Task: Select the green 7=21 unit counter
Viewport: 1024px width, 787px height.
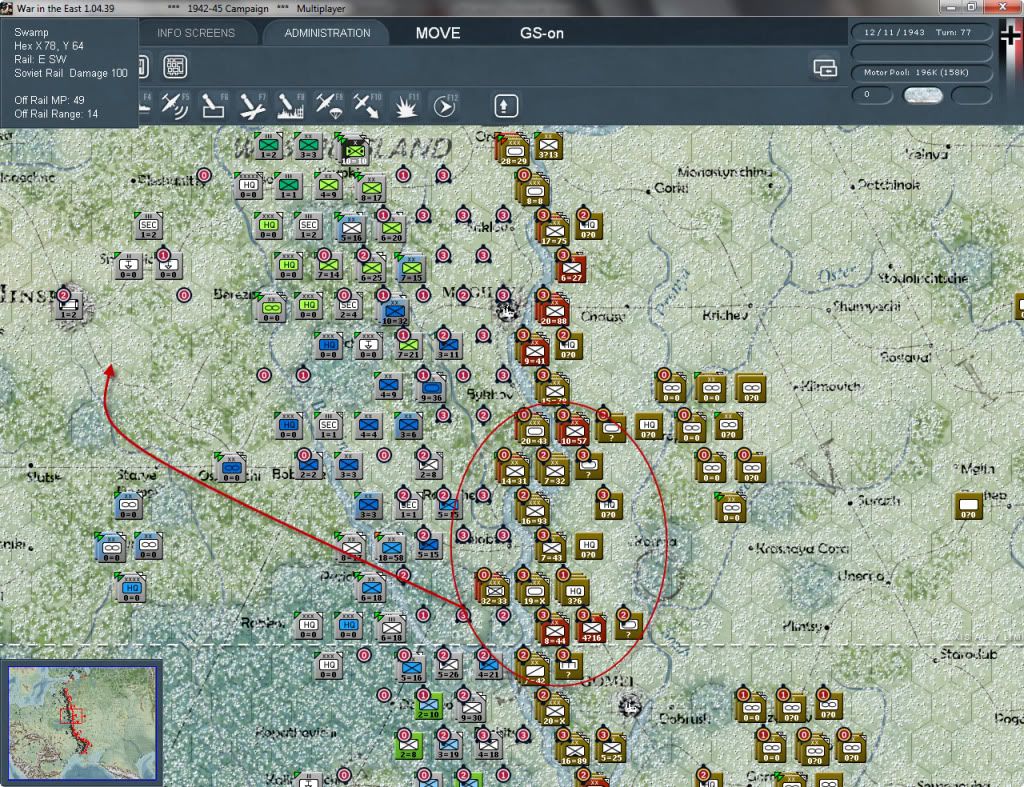Action: (409, 345)
